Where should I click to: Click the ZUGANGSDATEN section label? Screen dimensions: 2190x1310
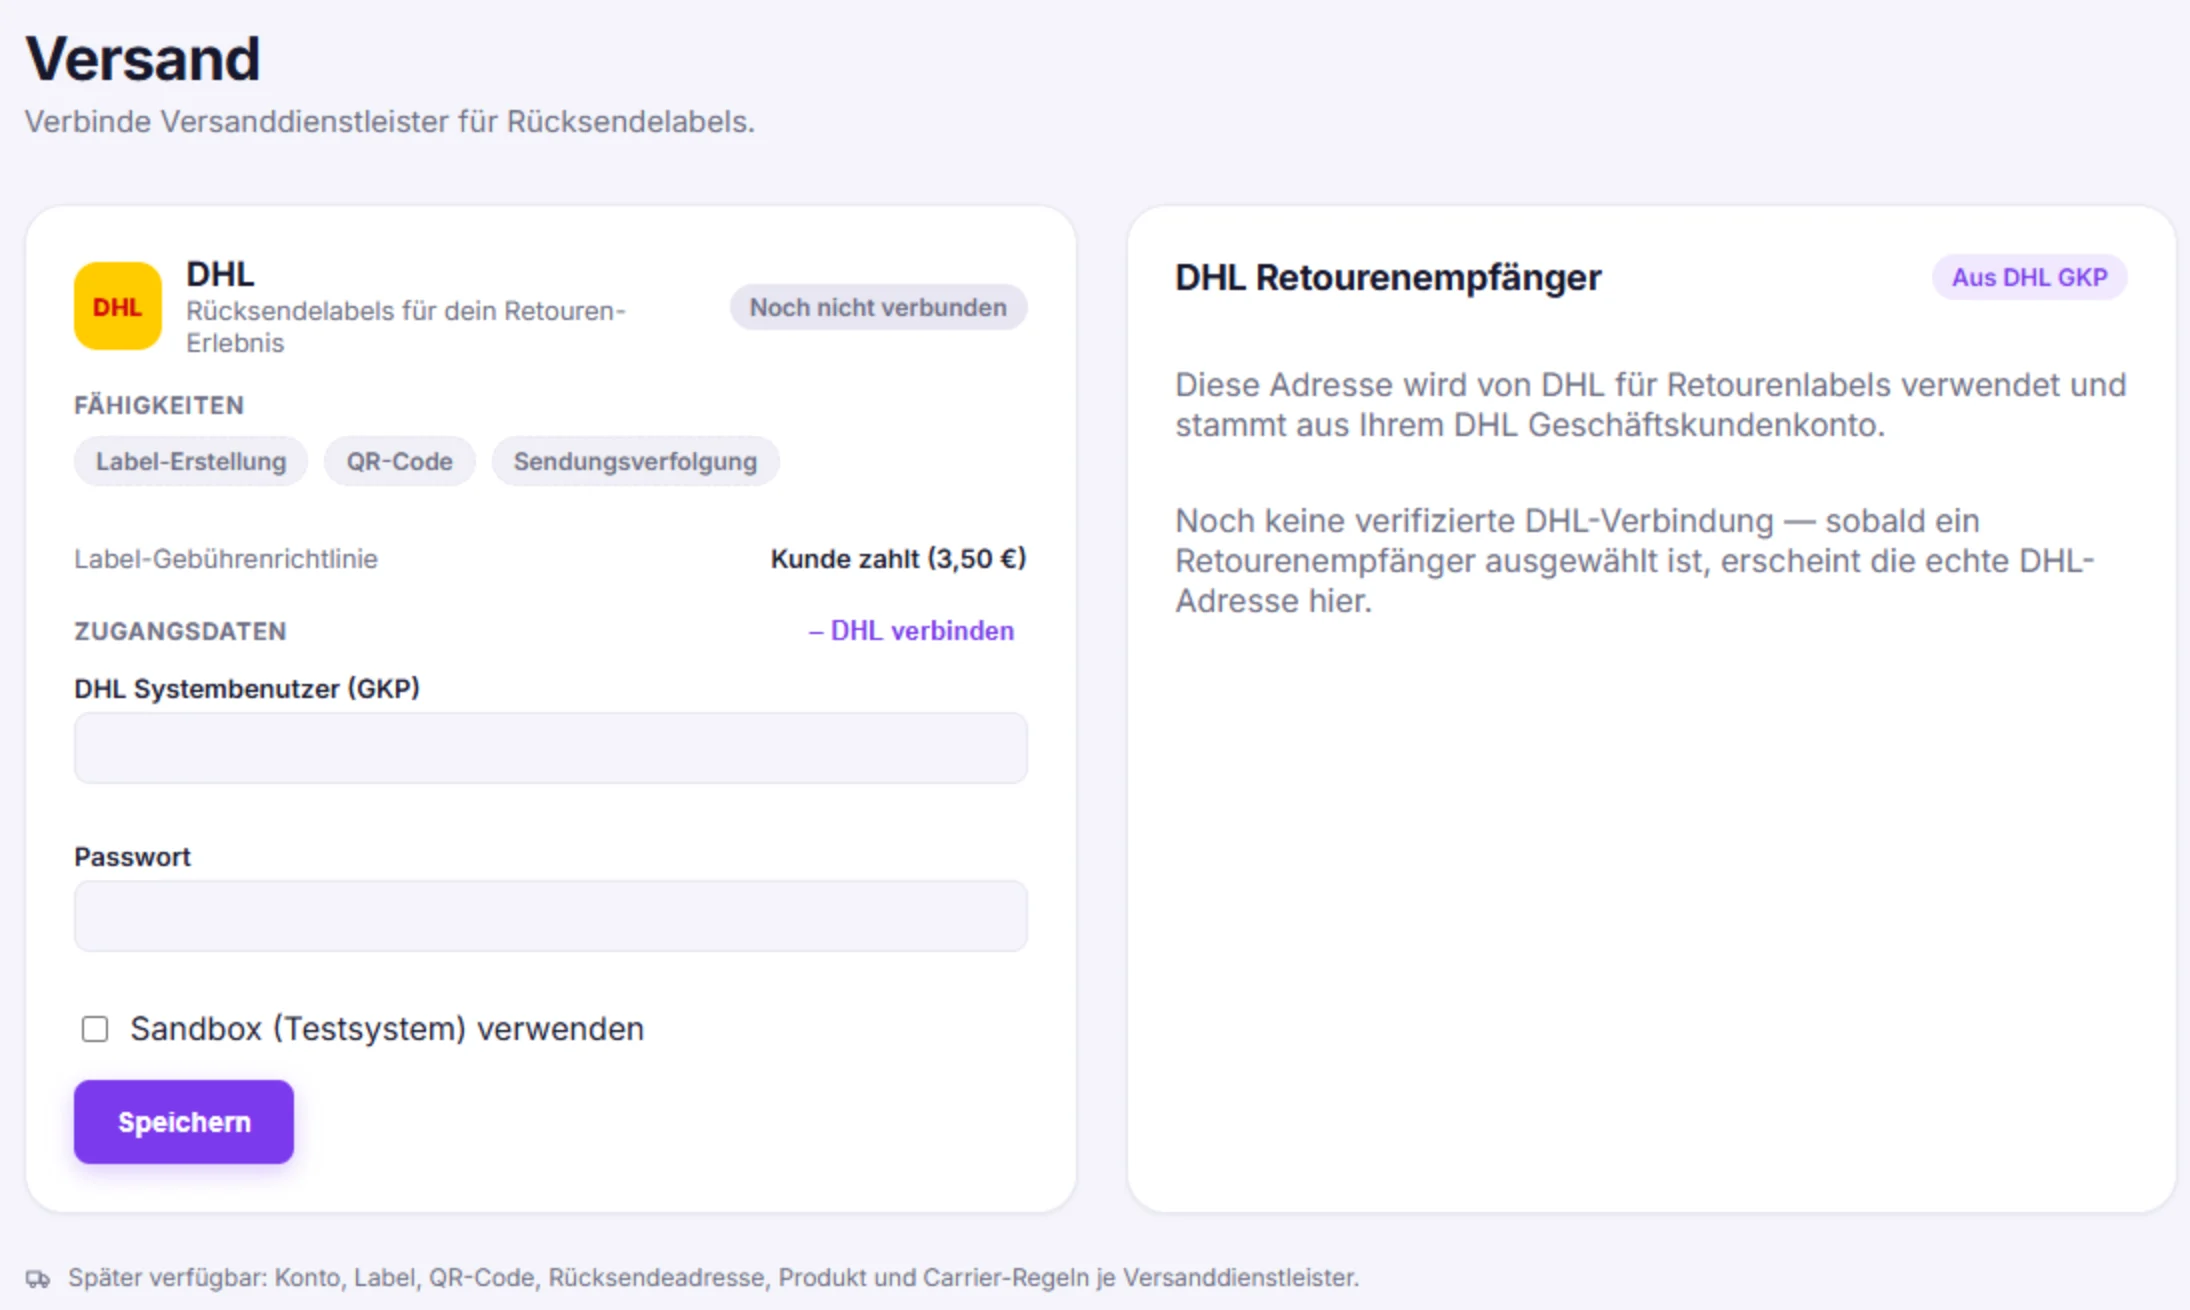(x=180, y=631)
